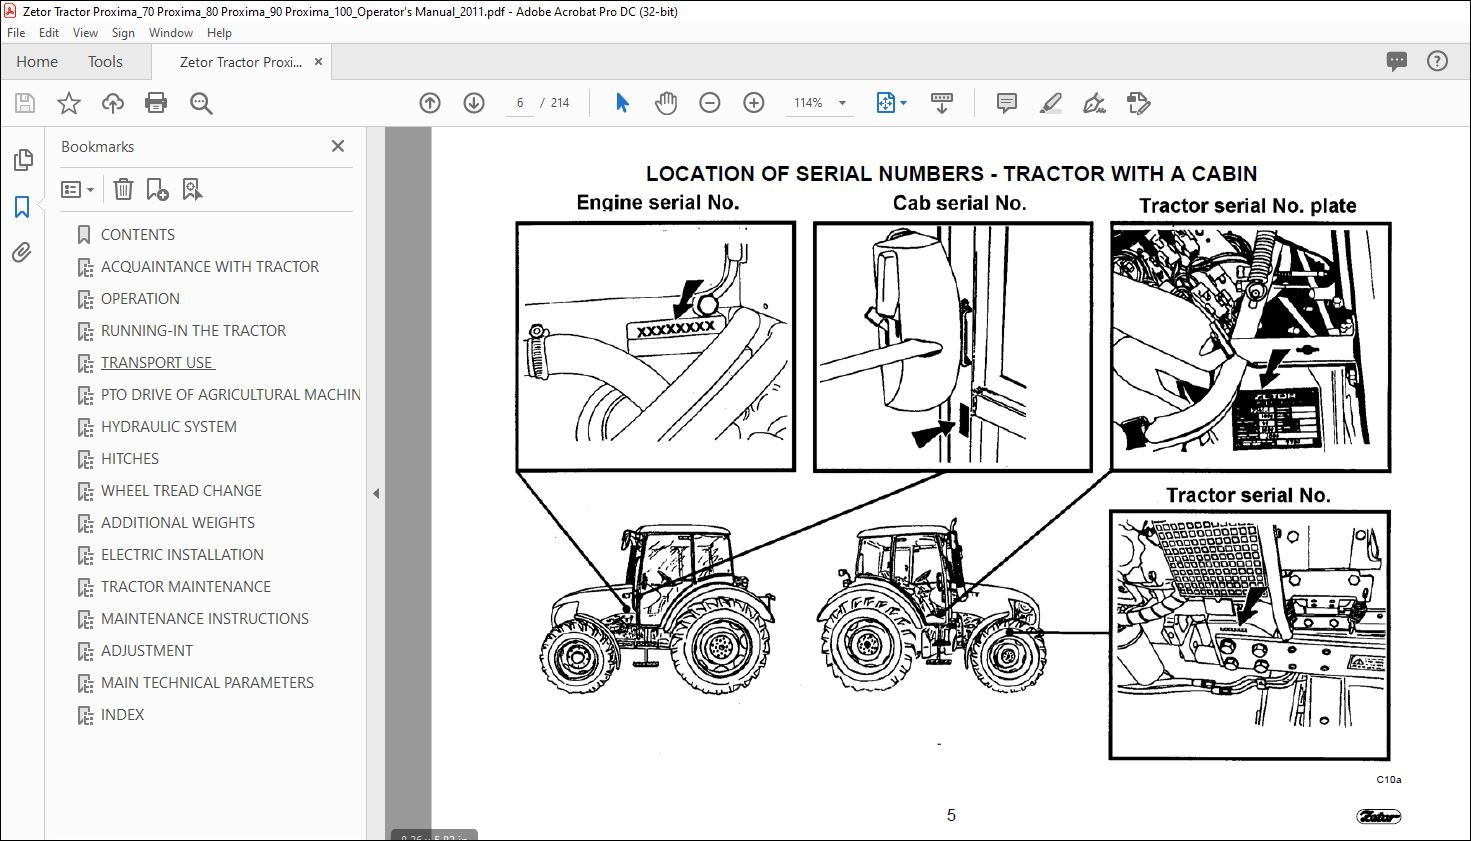This screenshot has width=1471, height=841.
Task: Close the Bookmarks panel
Action: pyautogui.click(x=338, y=146)
